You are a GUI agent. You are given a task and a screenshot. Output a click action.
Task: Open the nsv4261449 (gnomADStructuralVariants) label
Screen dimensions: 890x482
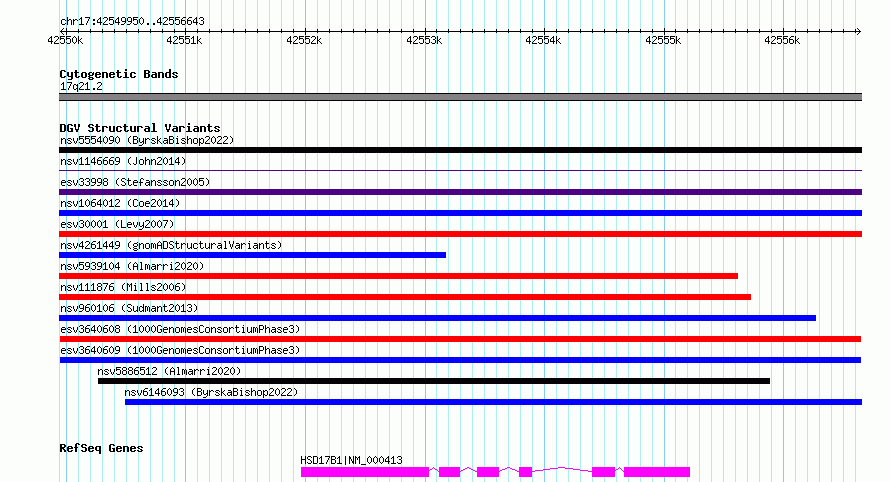(171, 245)
